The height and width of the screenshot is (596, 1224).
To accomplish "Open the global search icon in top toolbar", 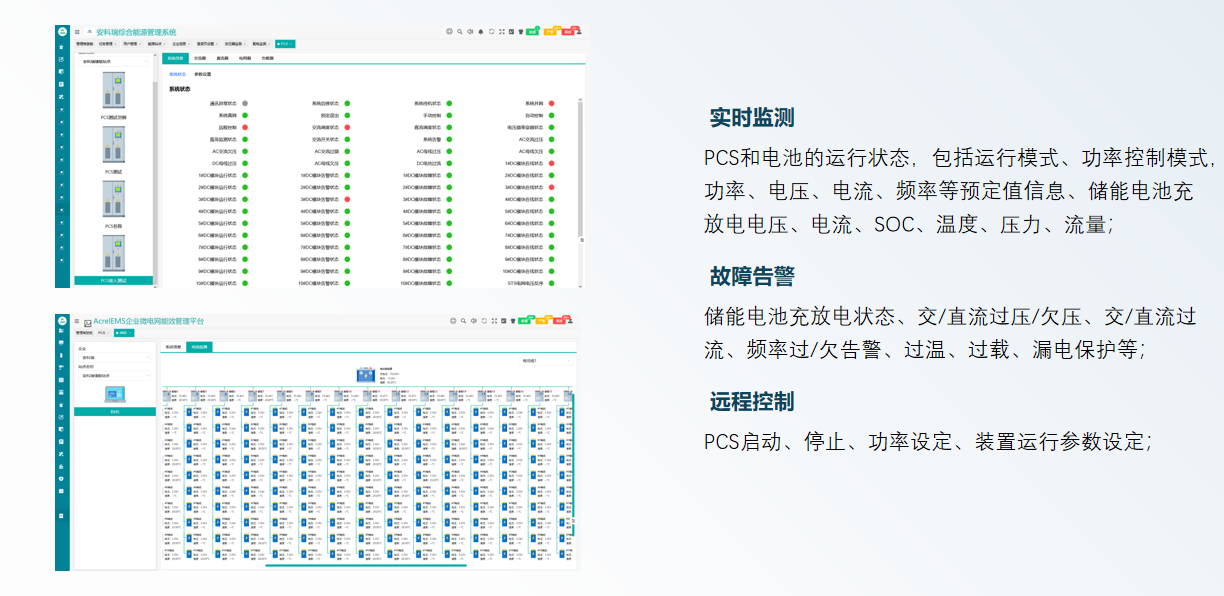I will (459, 31).
